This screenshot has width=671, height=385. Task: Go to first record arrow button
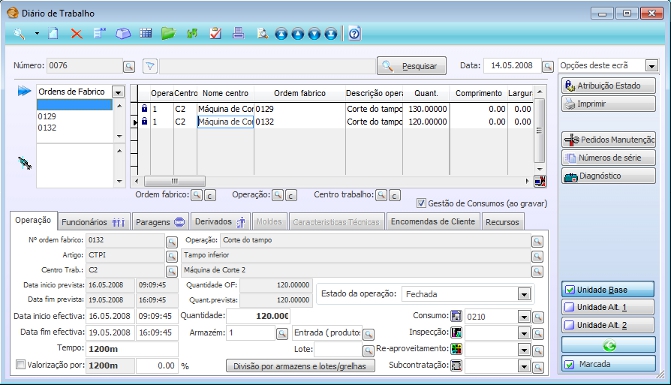coord(281,34)
